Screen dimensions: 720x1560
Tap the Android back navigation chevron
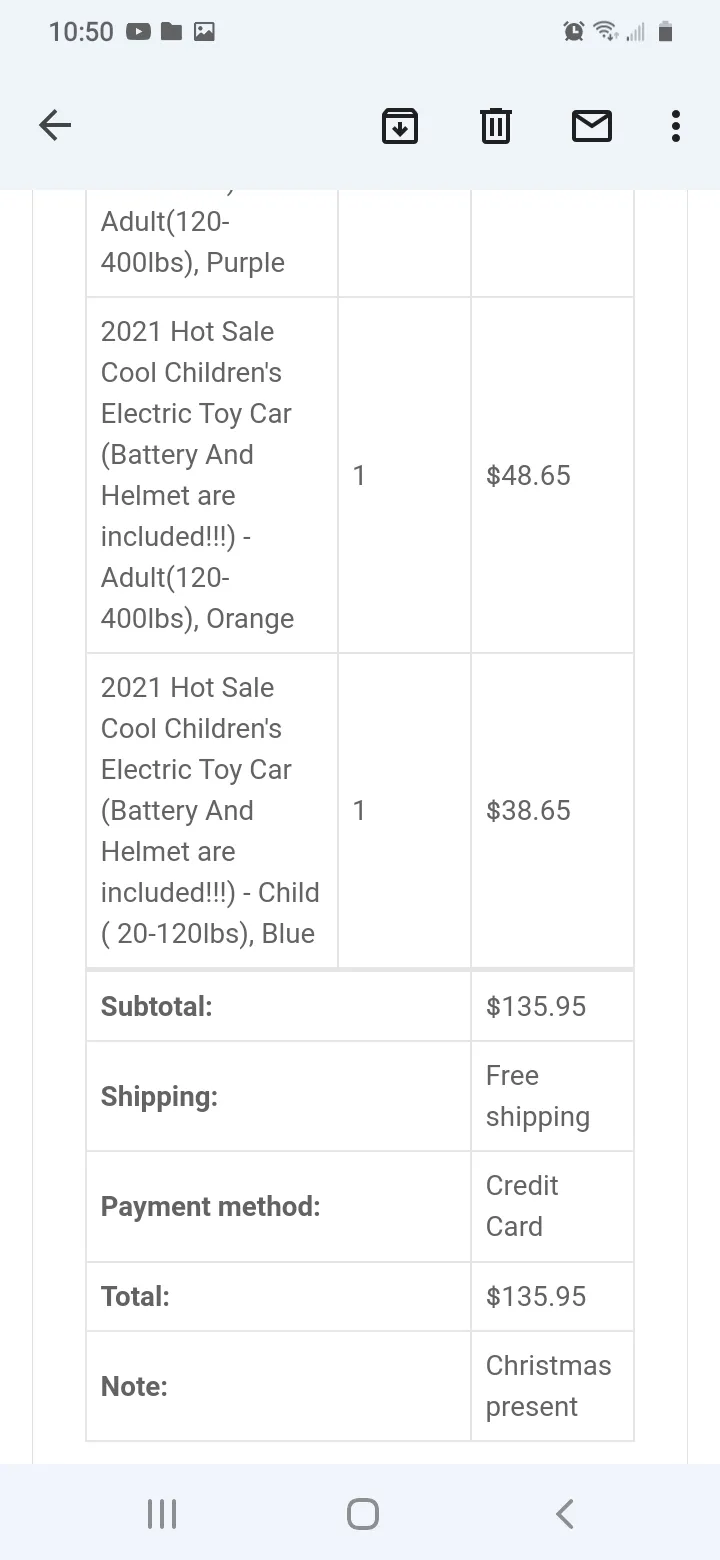[x=564, y=1513]
